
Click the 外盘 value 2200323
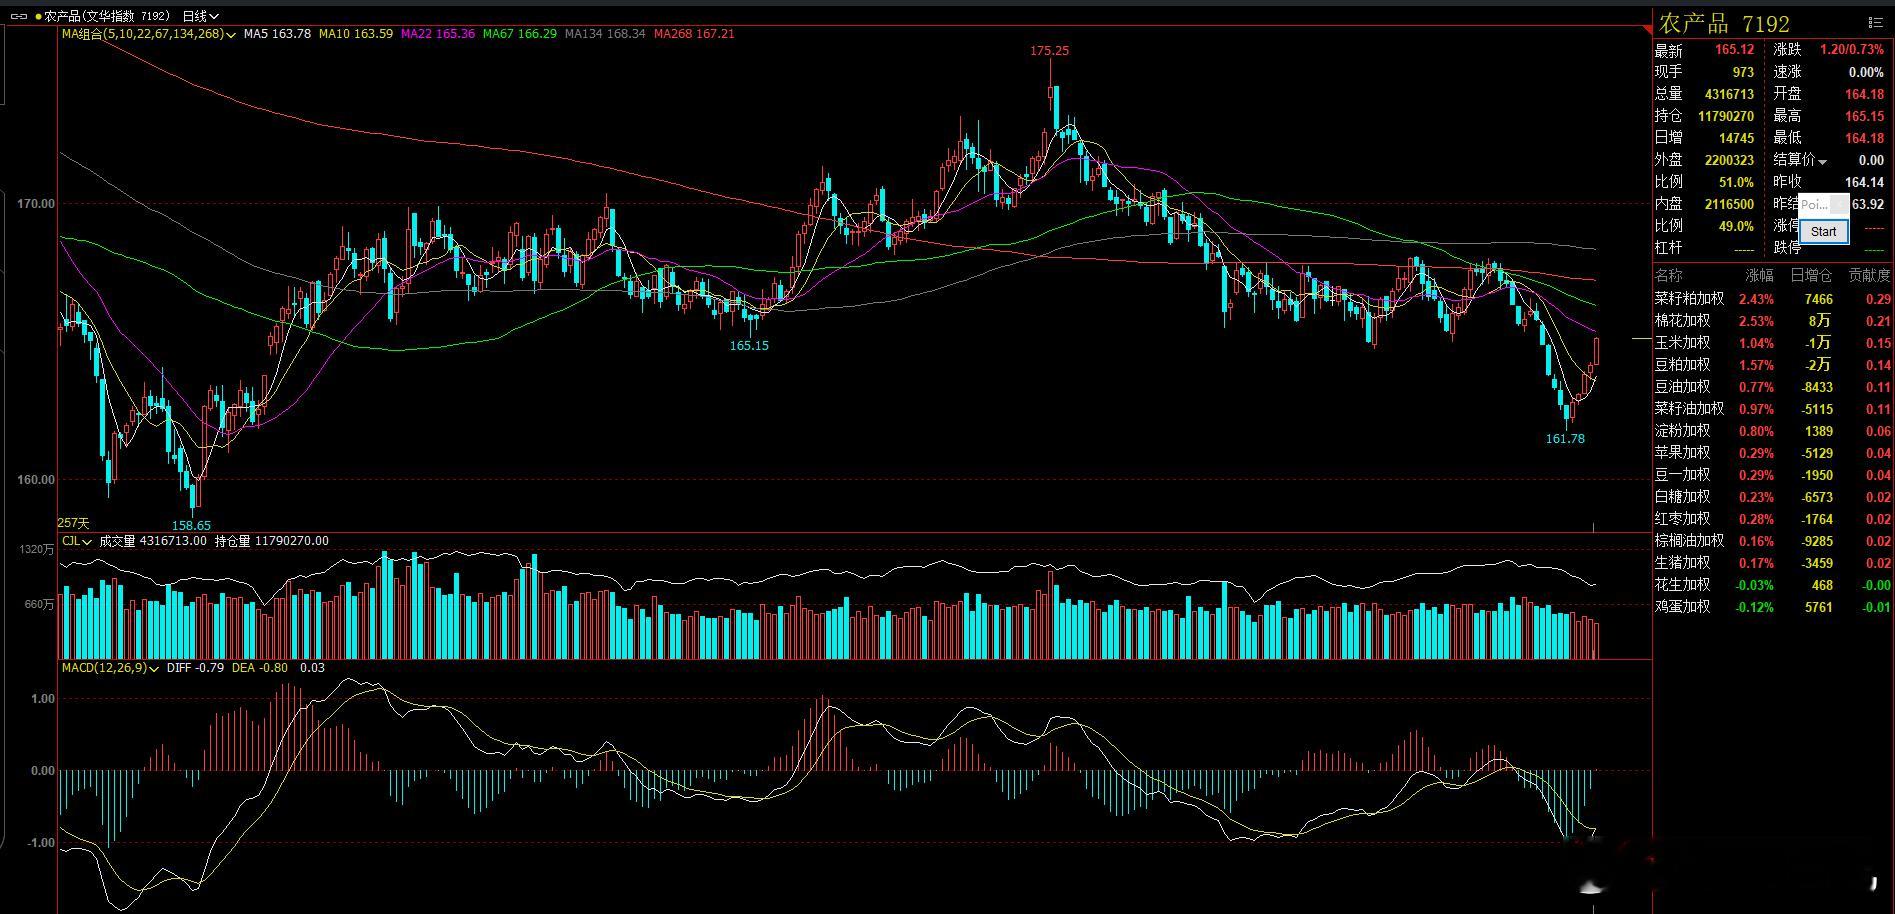(x=1729, y=160)
